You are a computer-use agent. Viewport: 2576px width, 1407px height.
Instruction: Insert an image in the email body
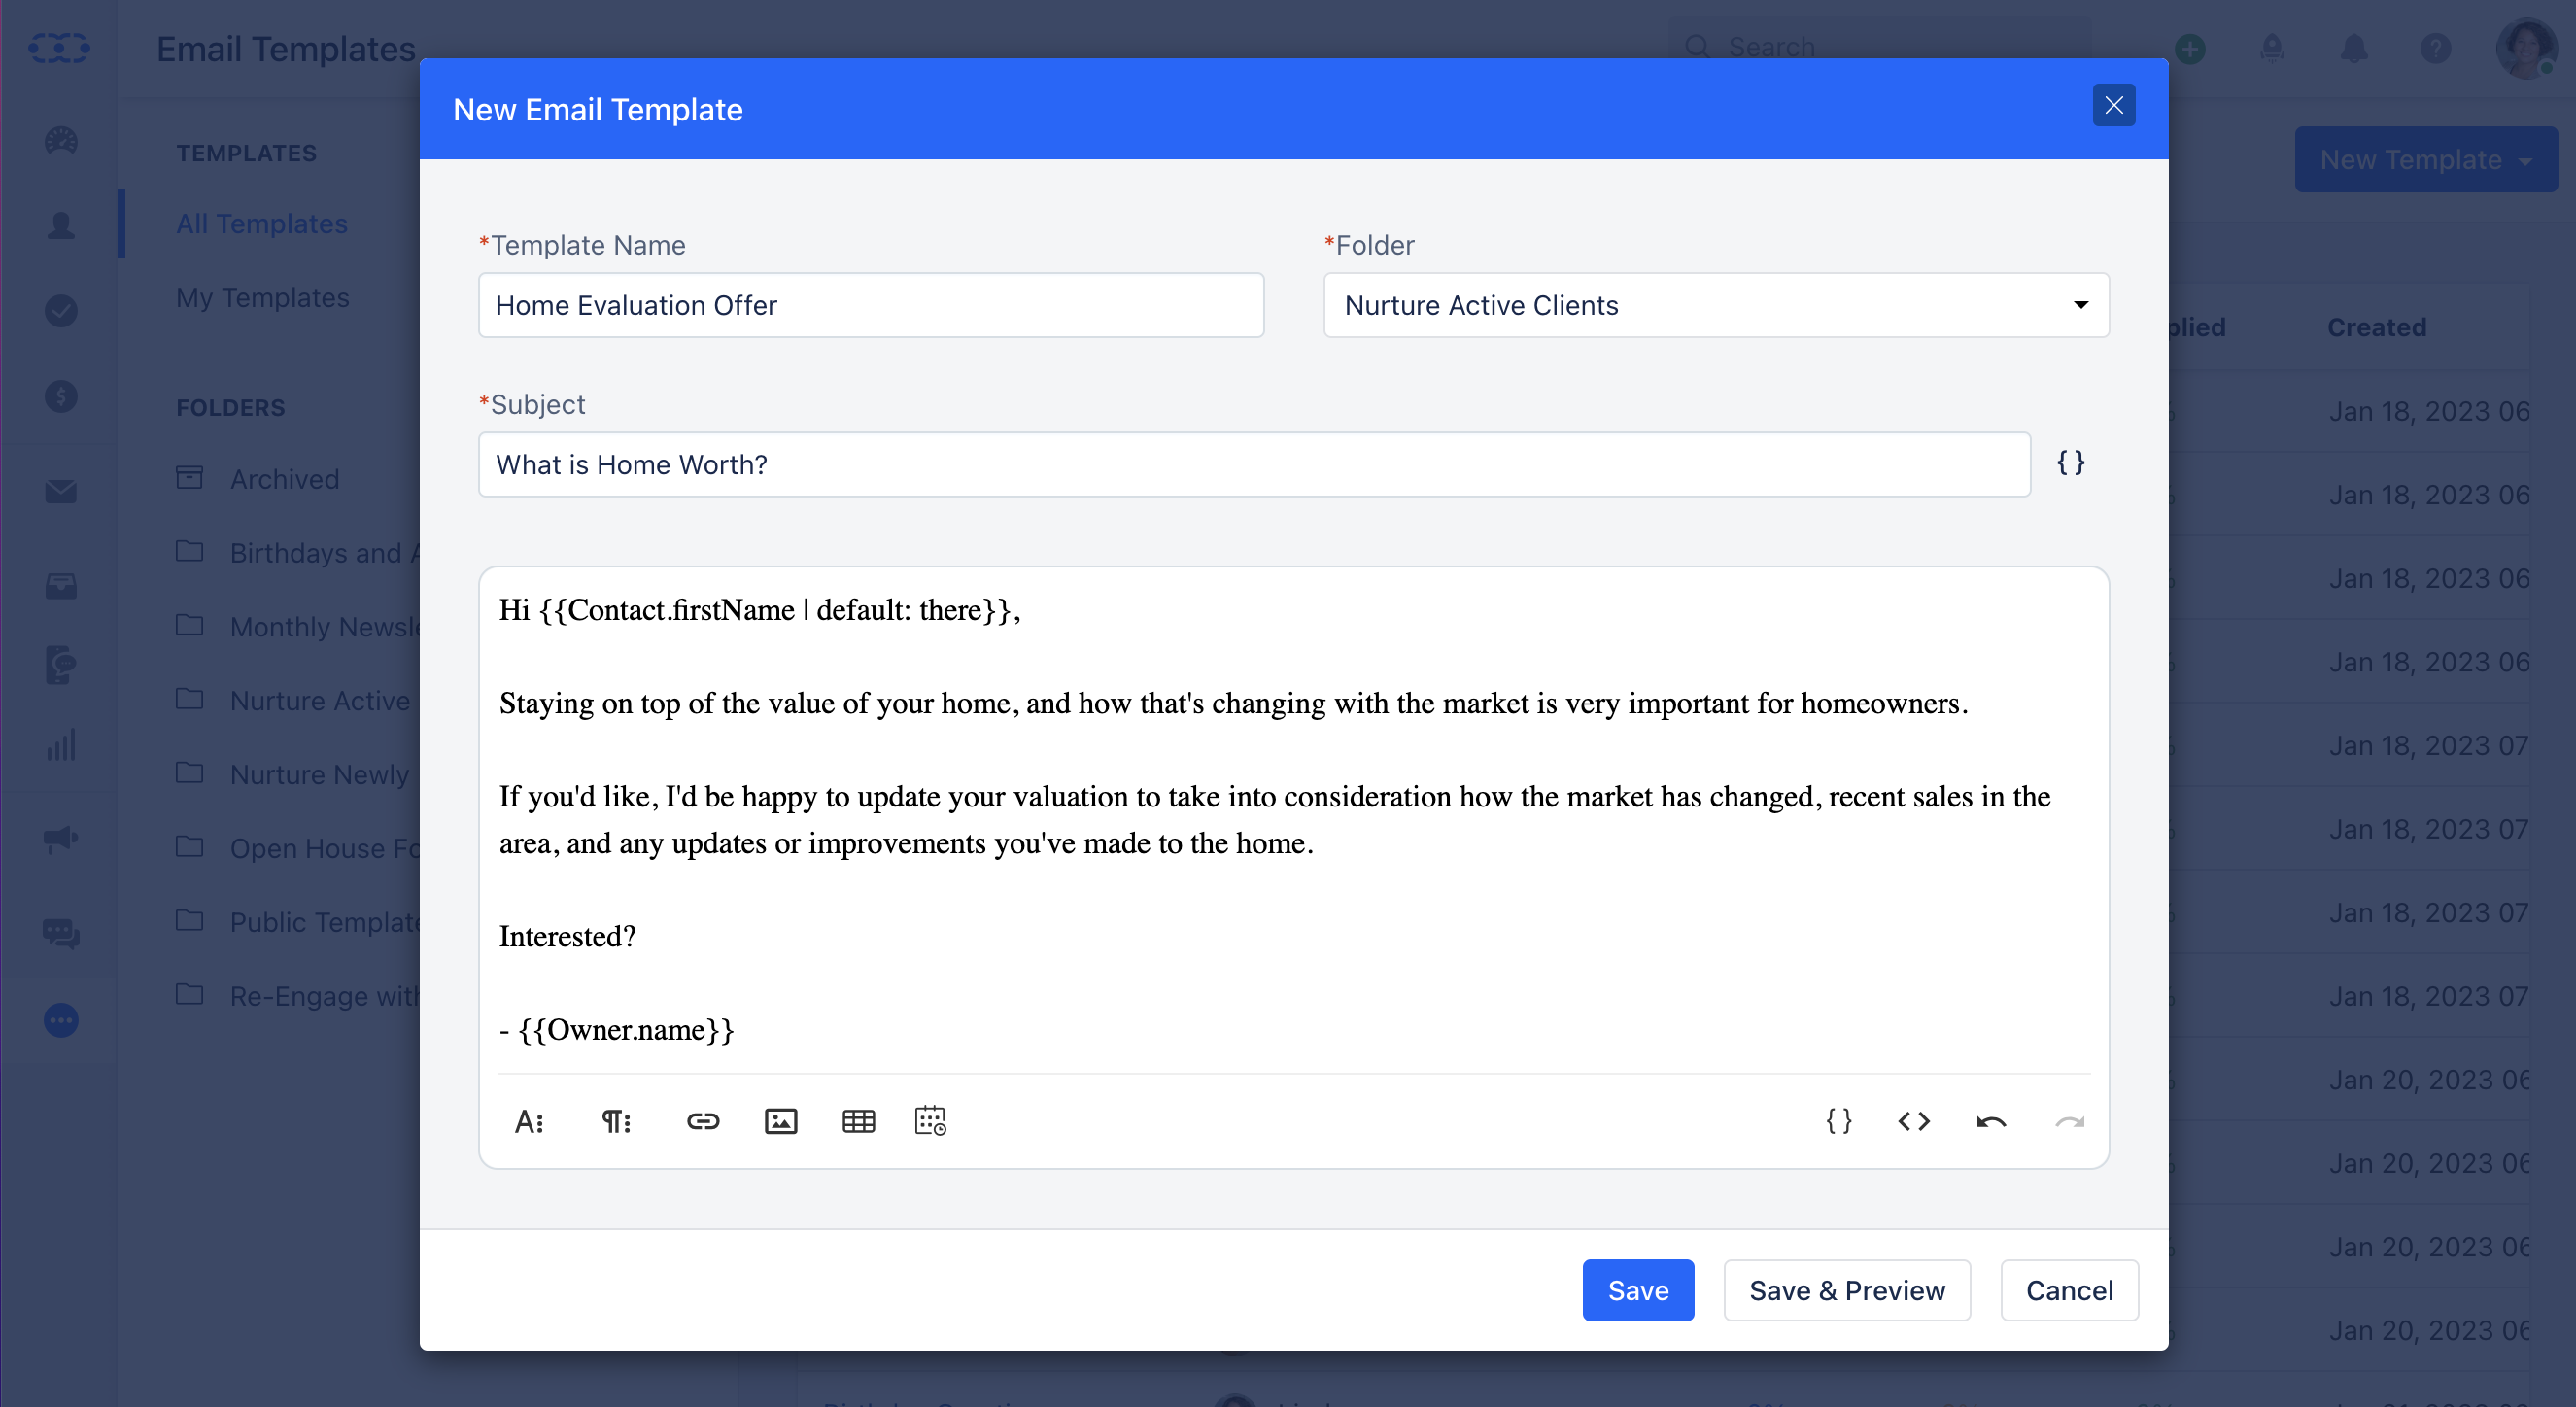(x=781, y=1122)
